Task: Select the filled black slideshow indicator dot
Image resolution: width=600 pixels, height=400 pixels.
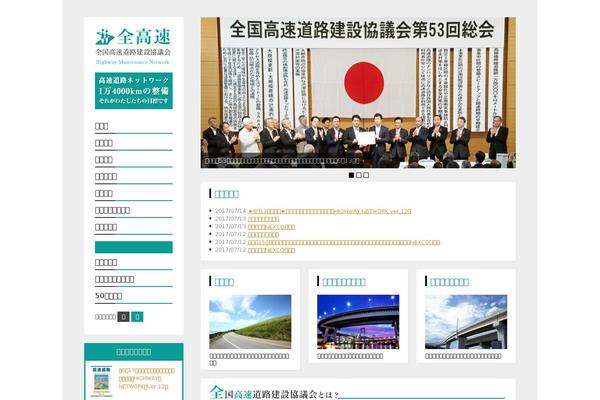Action: pyautogui.click(x=351, y=175)
